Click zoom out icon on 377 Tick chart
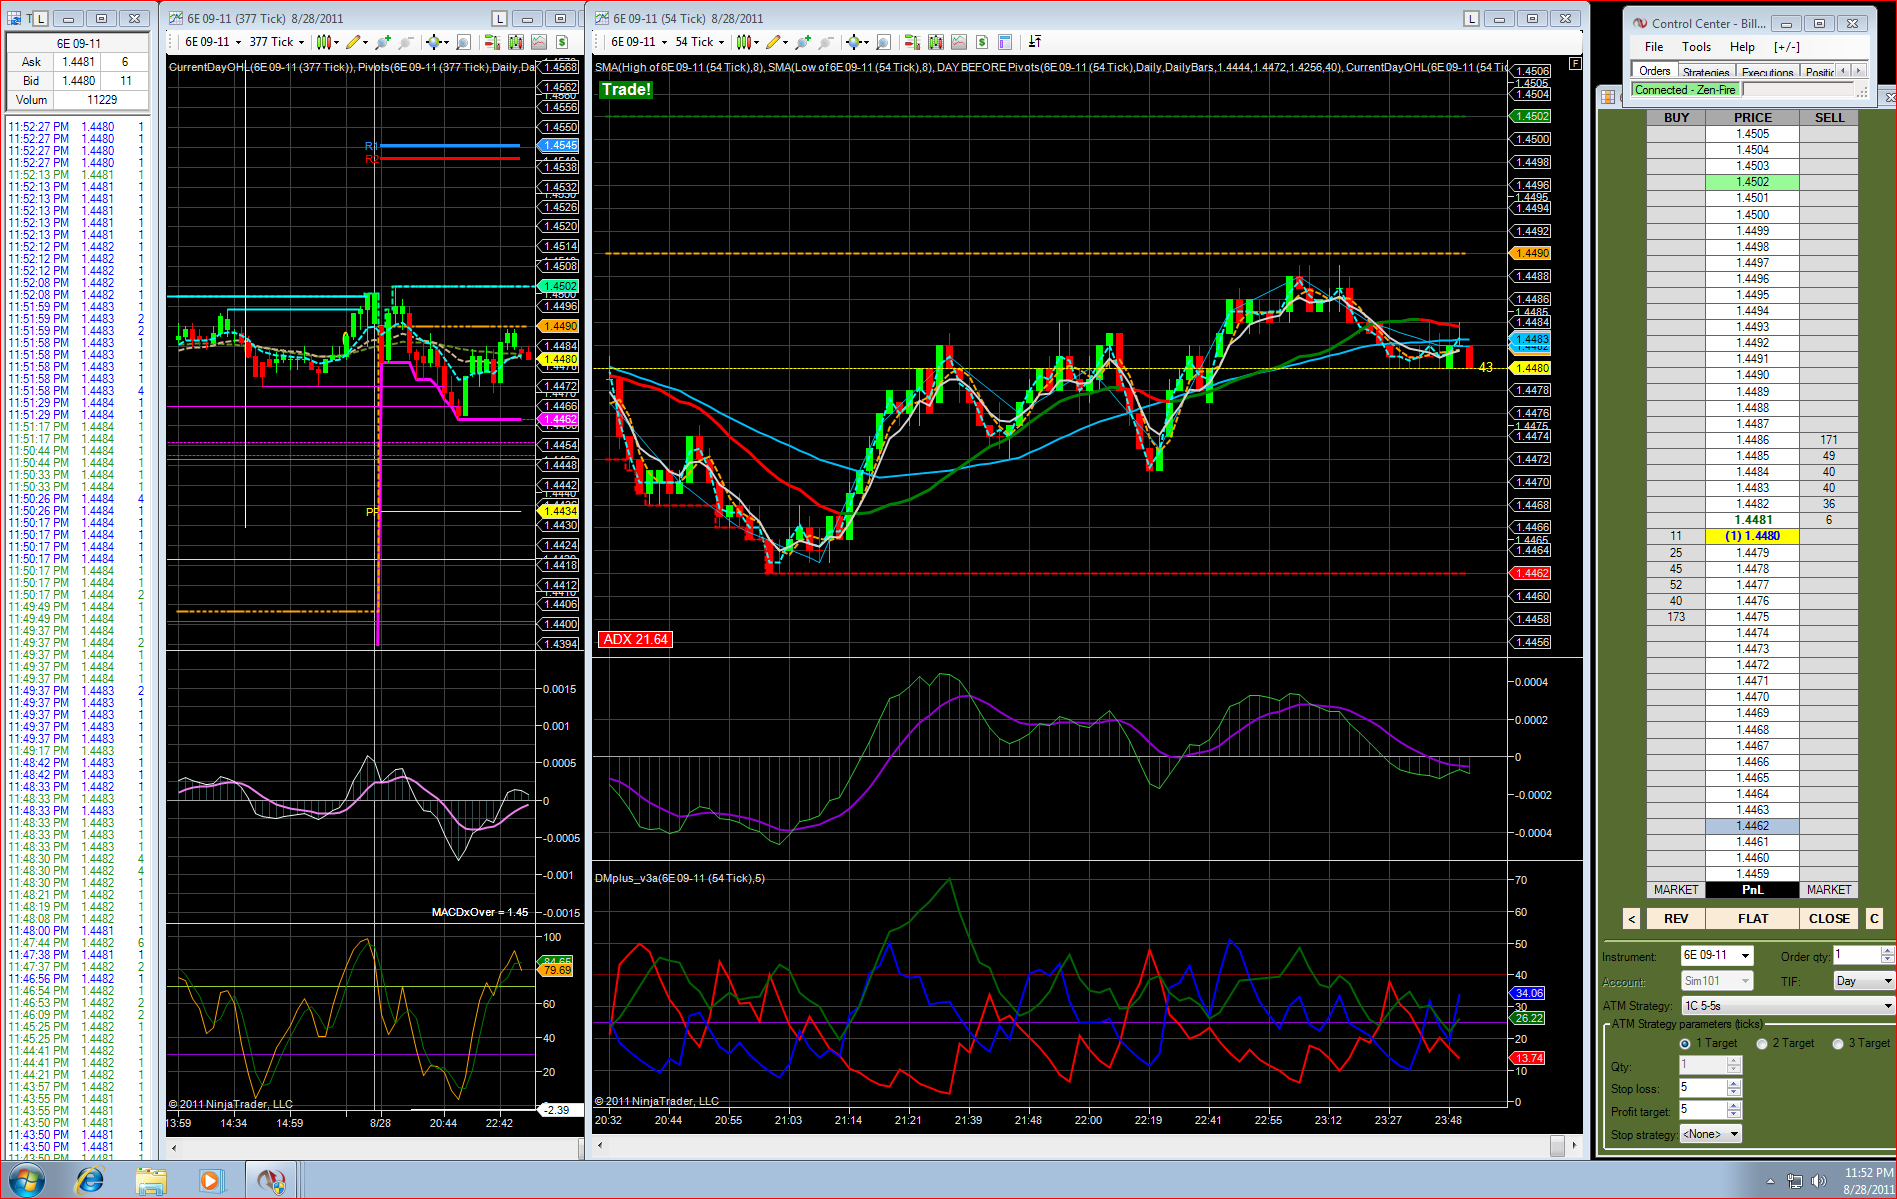Viewport: 1897px width, 1199px height. pos(405,42)
